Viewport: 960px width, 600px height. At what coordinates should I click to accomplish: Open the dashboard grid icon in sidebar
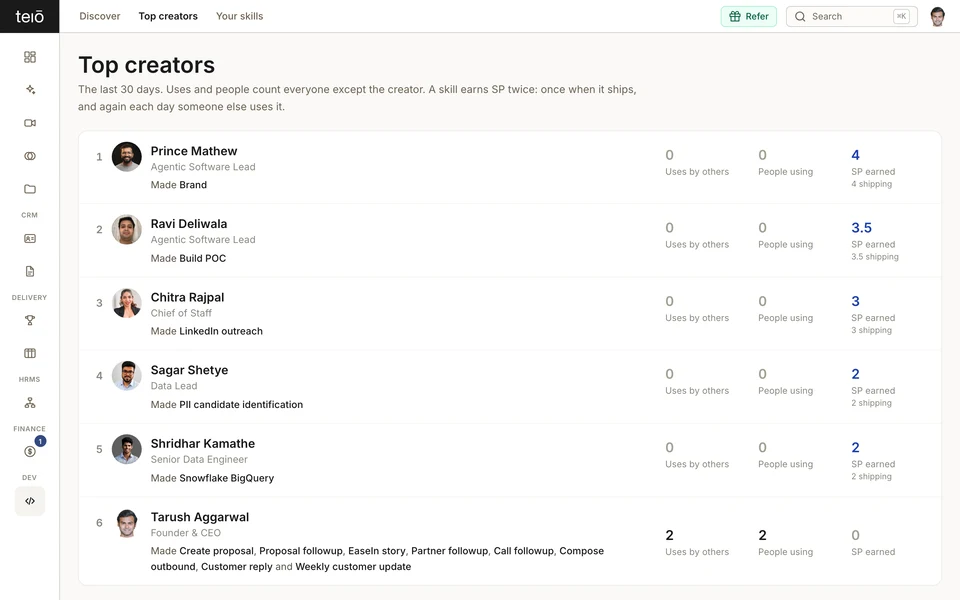click(x=29, y=57)
